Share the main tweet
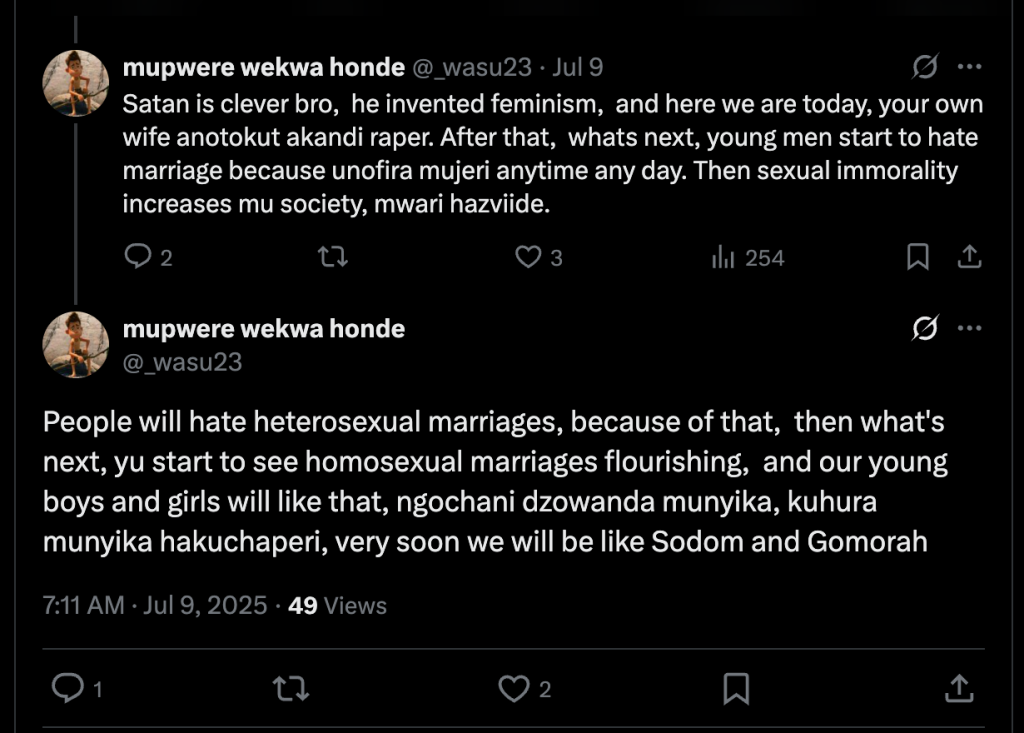 point(958,687)
